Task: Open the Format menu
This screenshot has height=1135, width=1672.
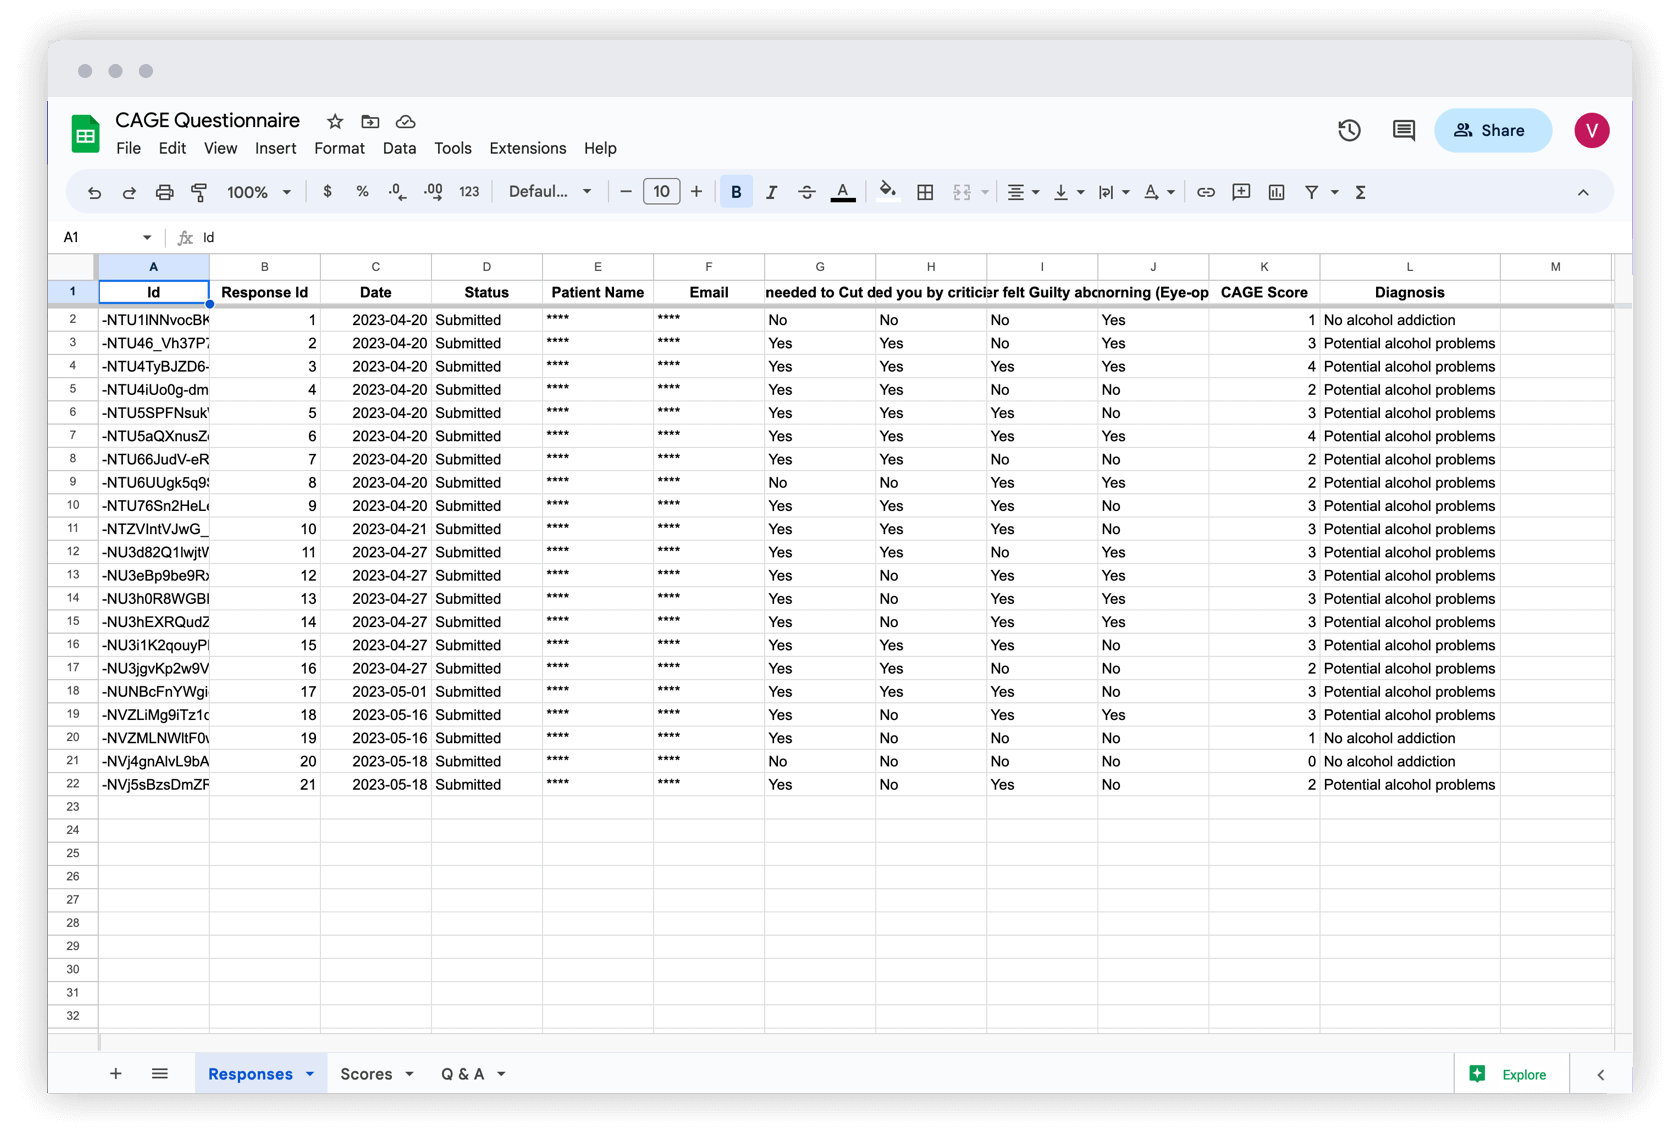Action: pyautogui.click(x=339, y=148)
